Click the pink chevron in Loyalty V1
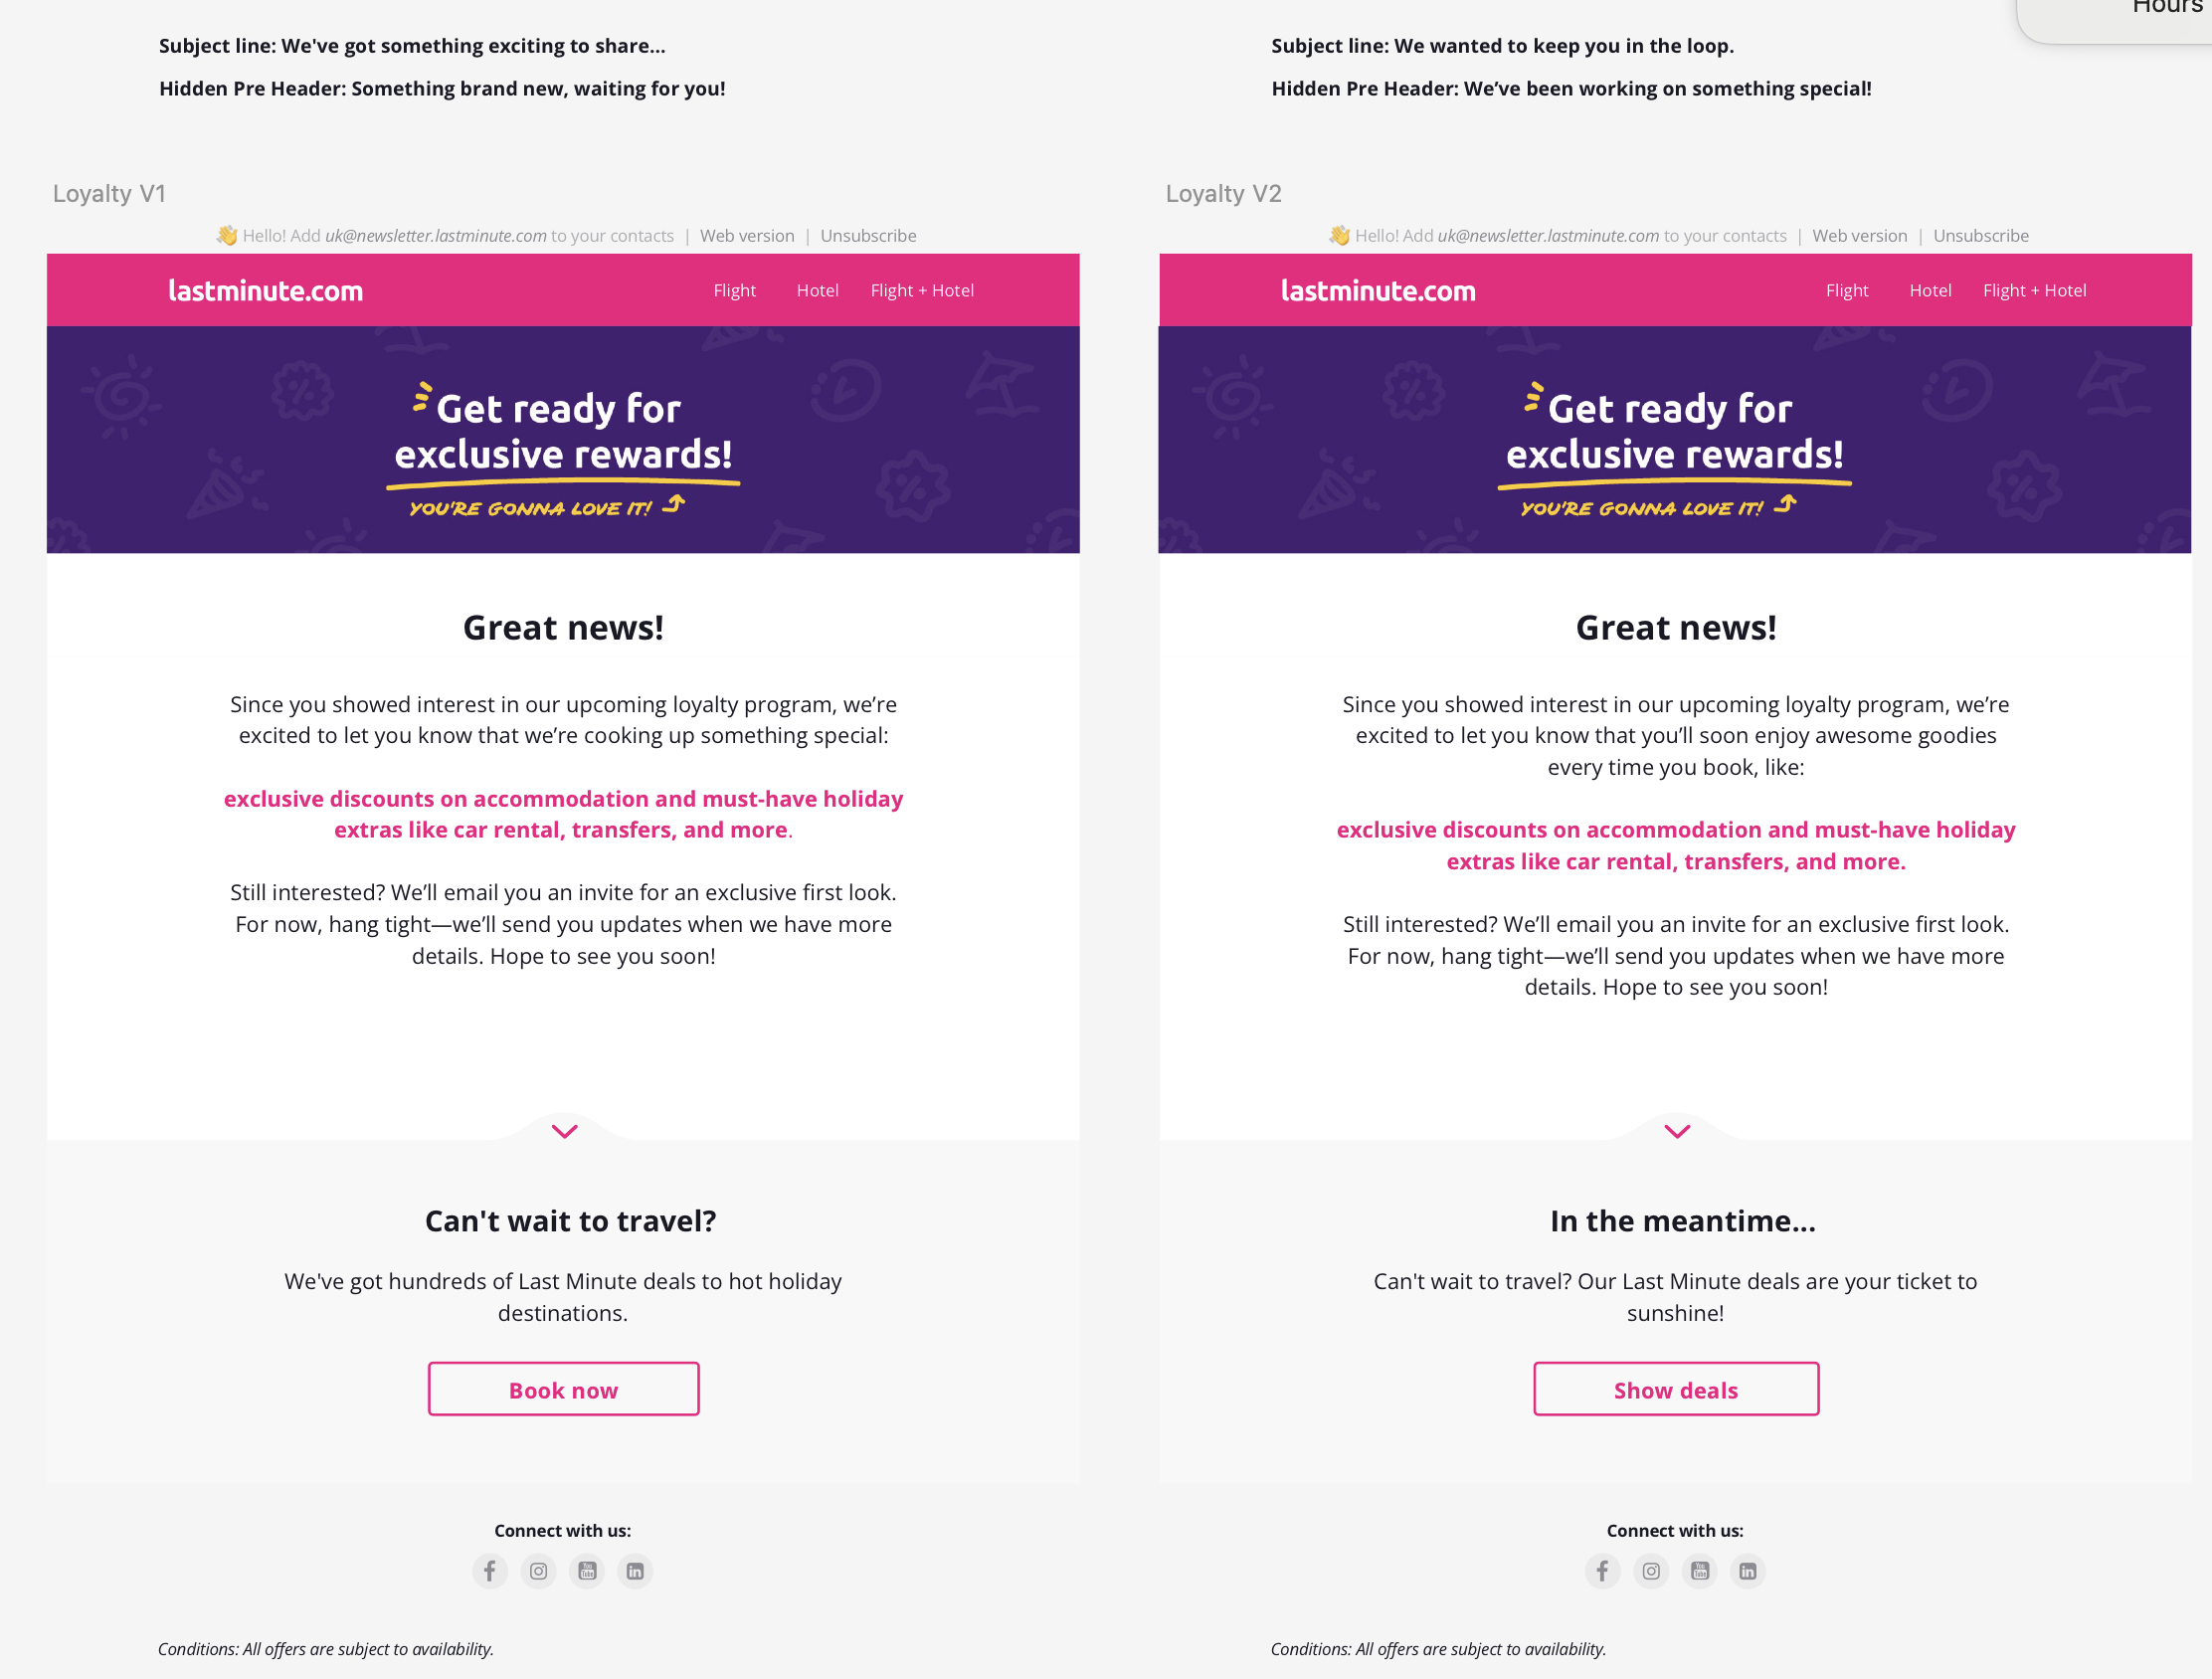The height and width of the screenshot is (1679, 2212). coord(565,1132)
